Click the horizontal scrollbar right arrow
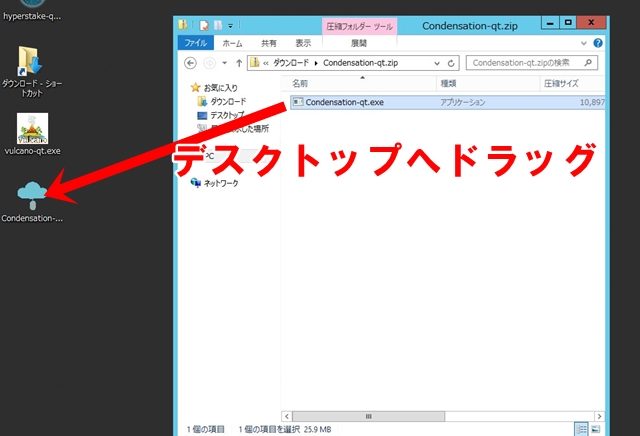The height and width of the screenshot is (436, 640). 600,416
